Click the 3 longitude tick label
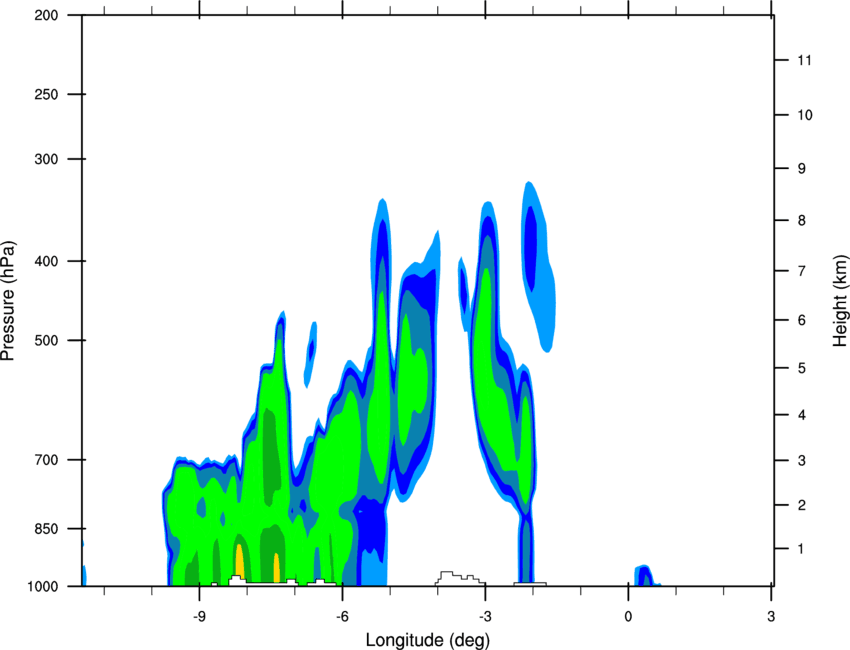This screenshot has height=650, width=850. coord(771,616)
